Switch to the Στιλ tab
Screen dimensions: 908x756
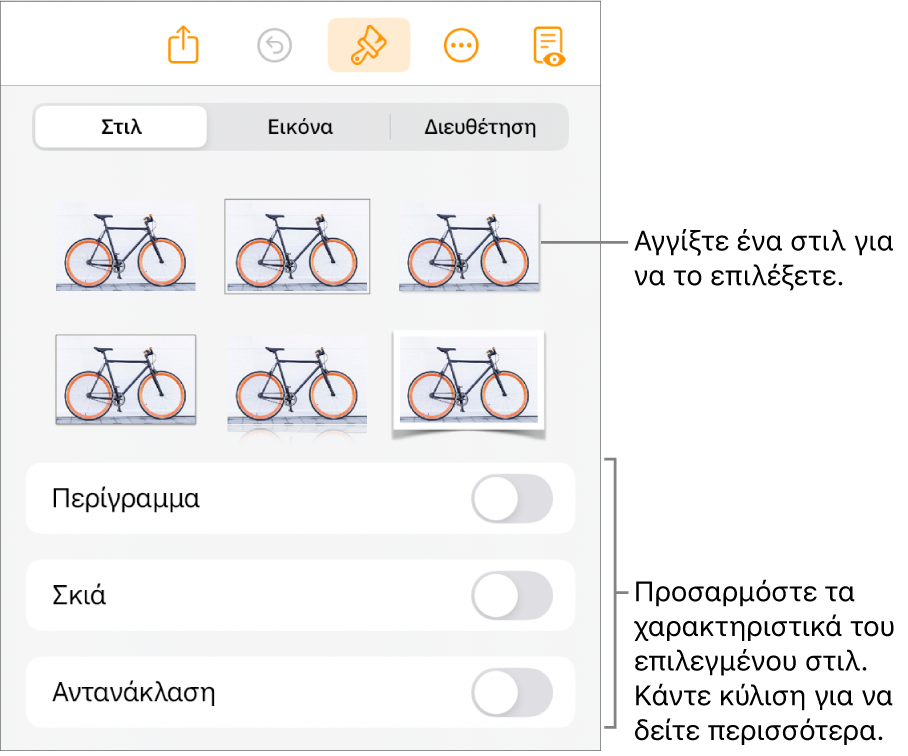[121, 127]
